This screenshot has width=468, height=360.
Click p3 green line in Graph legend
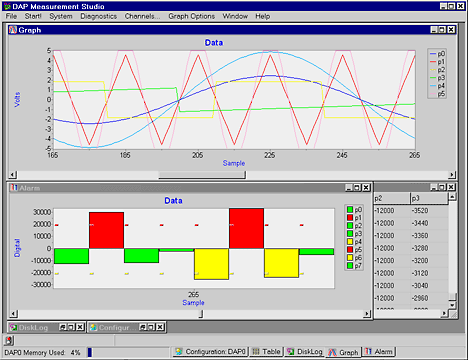[x=433, y=78]
